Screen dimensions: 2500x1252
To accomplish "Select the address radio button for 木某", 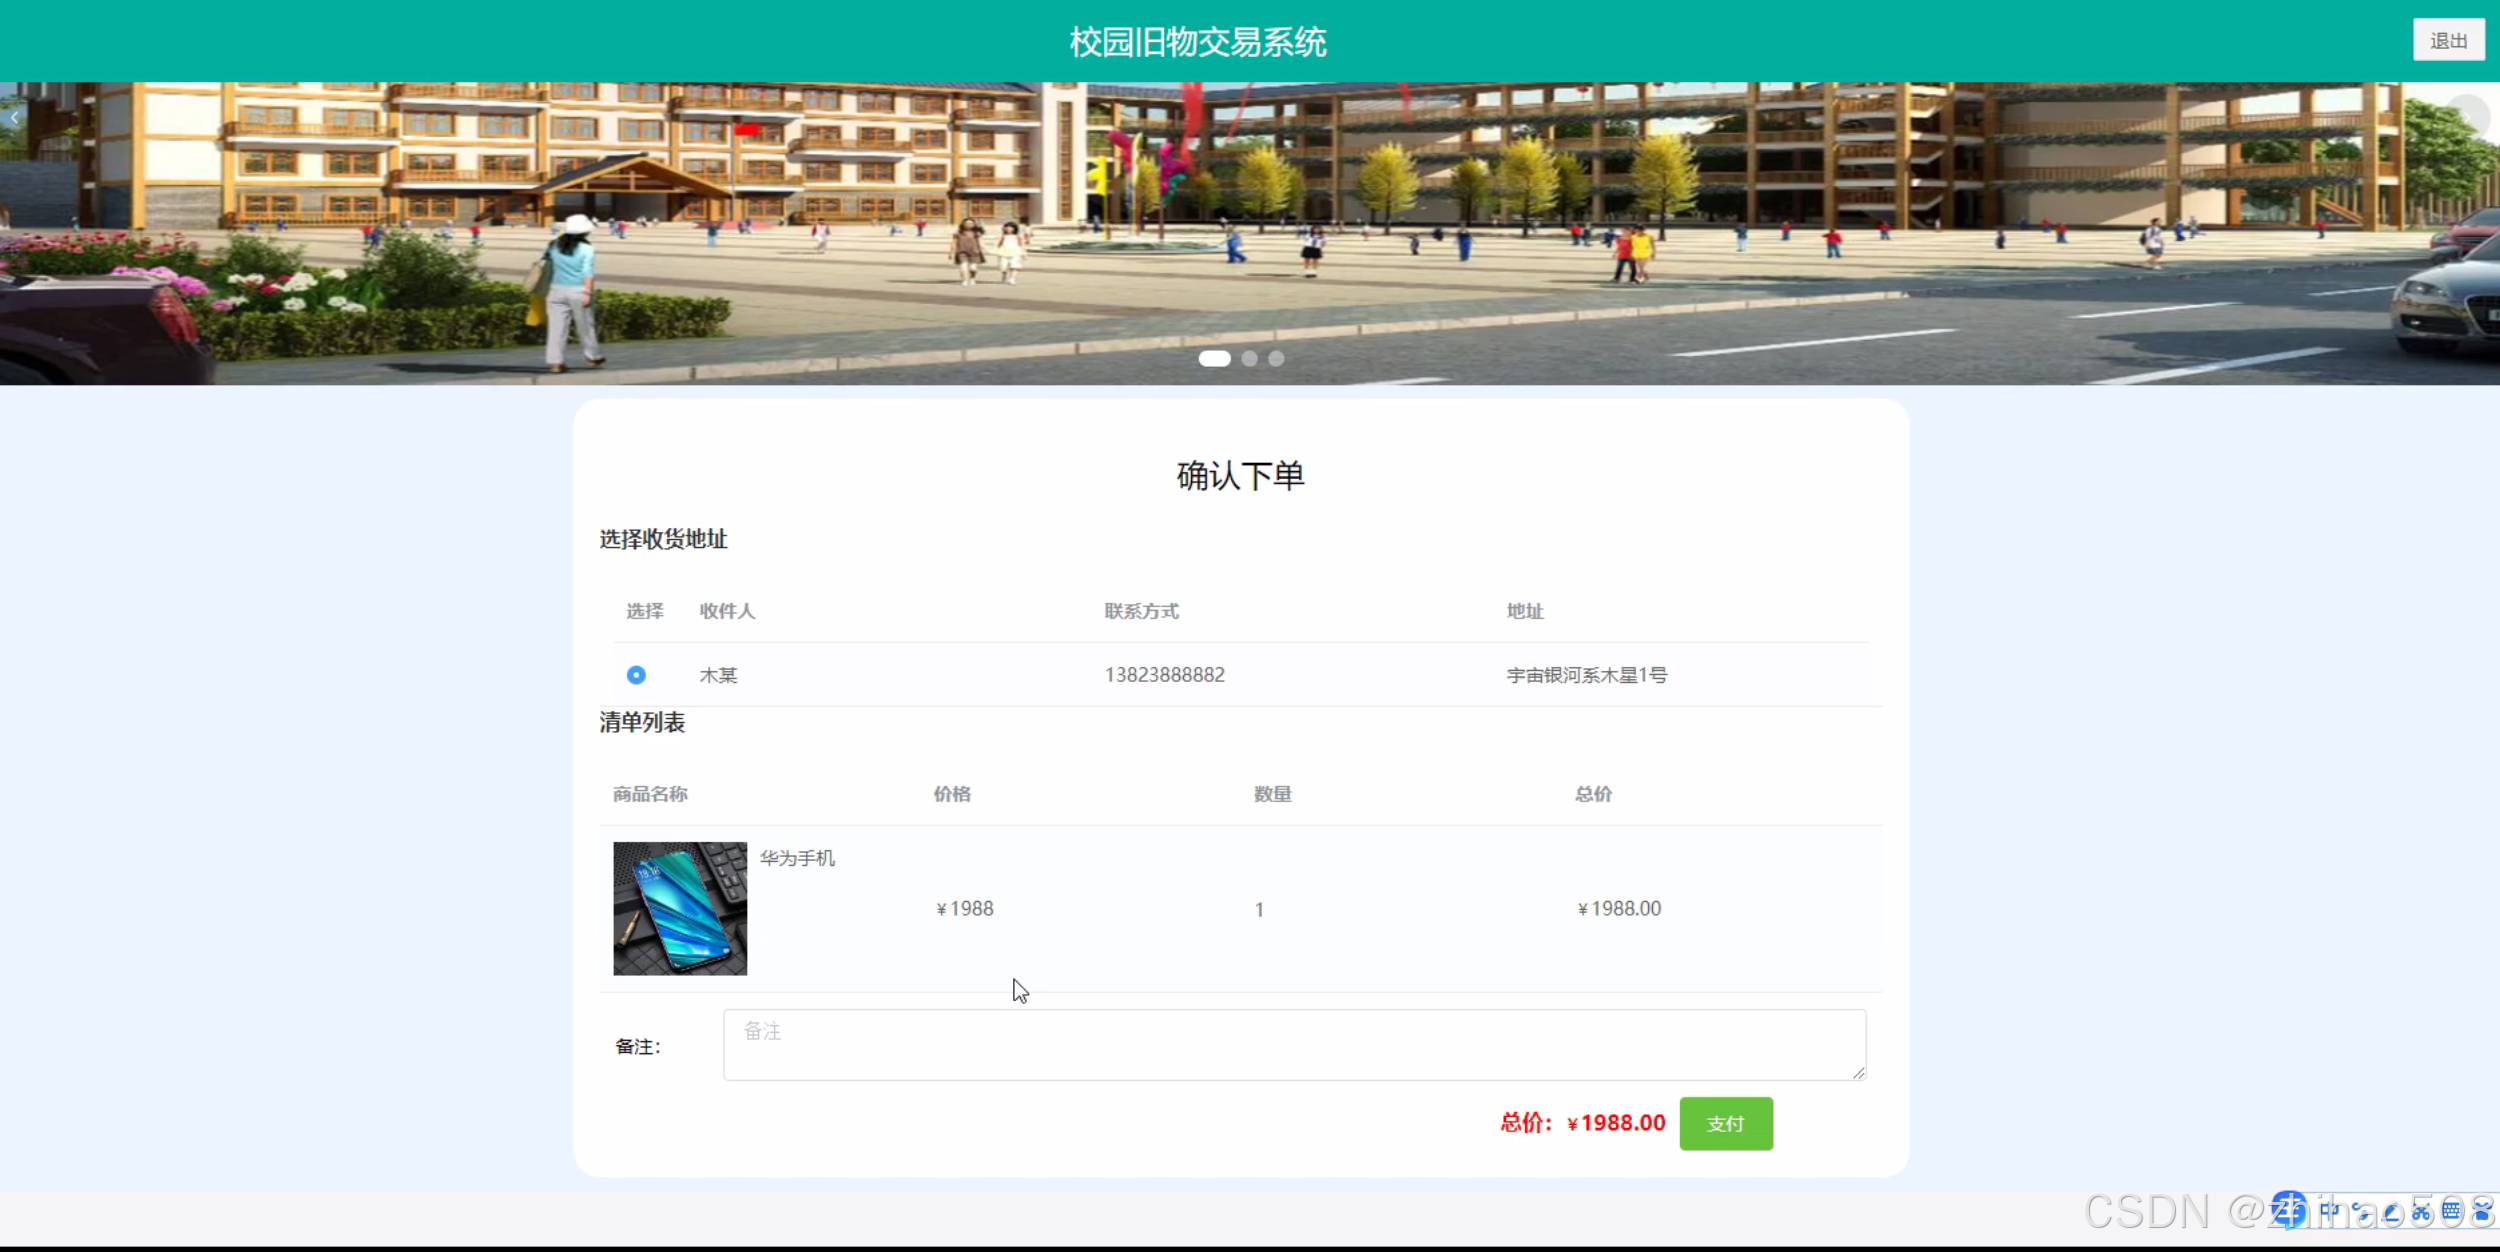I will click(x=636, y=675).
